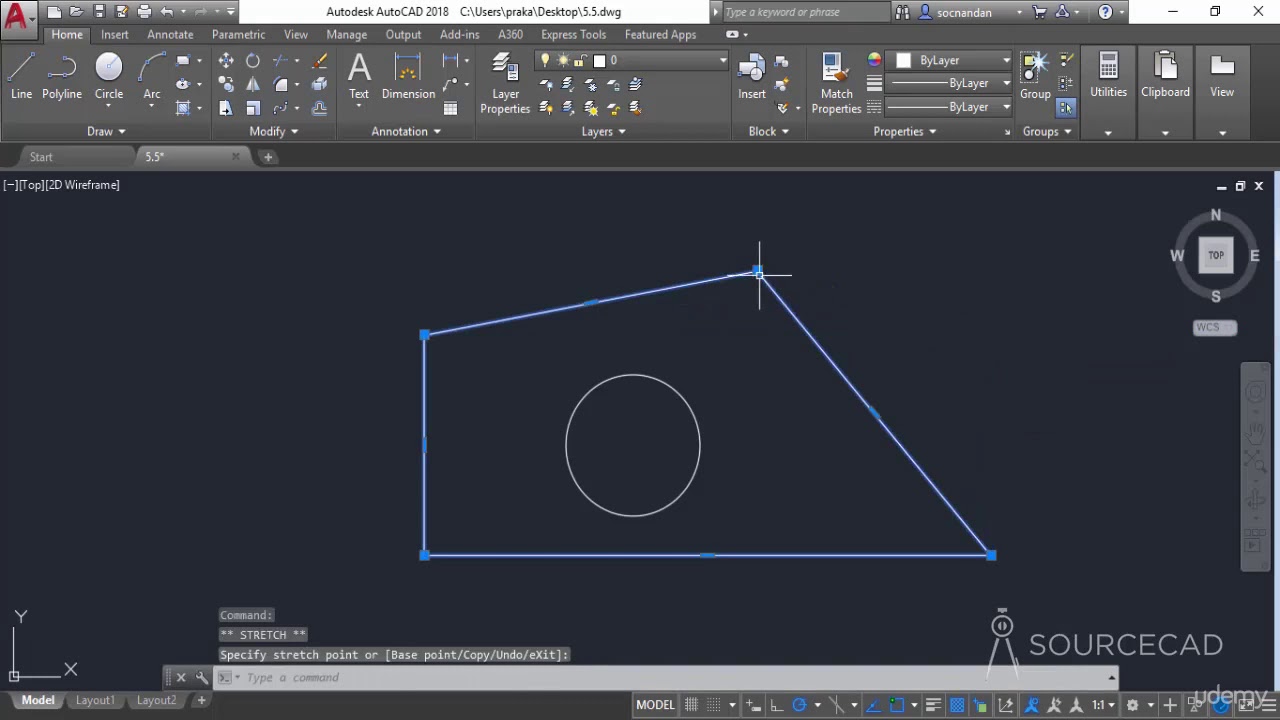Screen dimensions: 1280x720
Task: Expand the Modify panel
Action: [x=274, y=131]
